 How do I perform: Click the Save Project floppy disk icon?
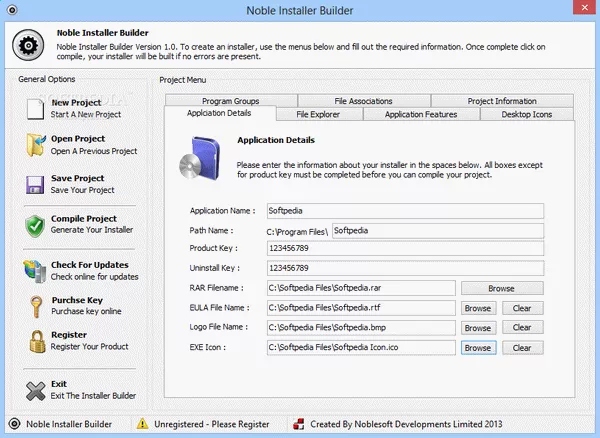pos(35,185)
